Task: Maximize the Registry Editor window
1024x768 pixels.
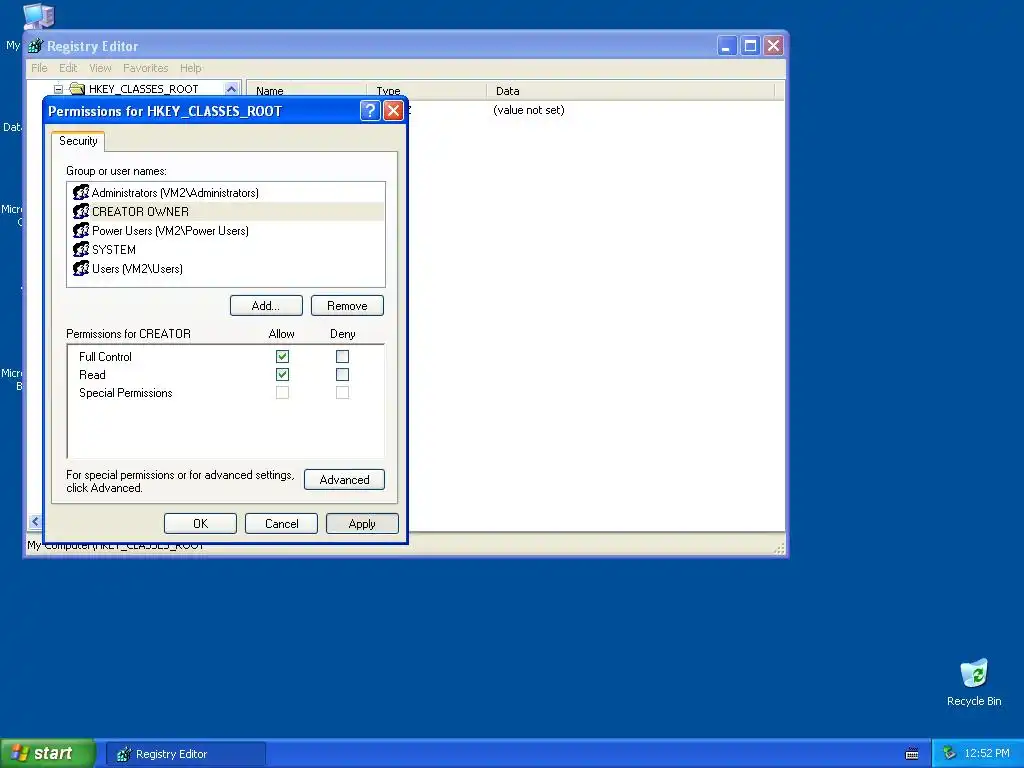Action: click(750, 46)
